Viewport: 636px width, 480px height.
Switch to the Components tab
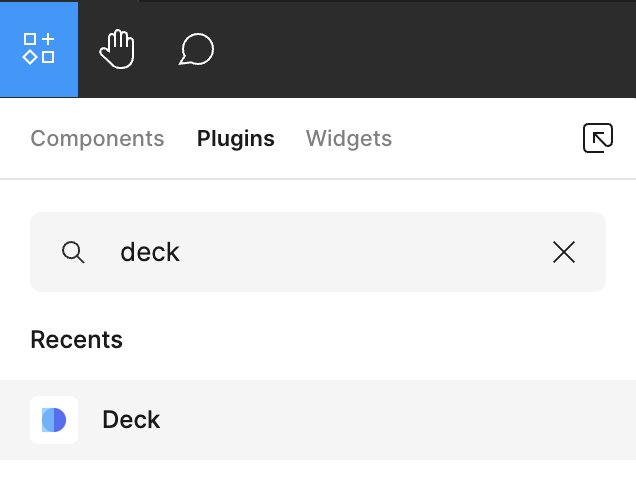[97, 139]
